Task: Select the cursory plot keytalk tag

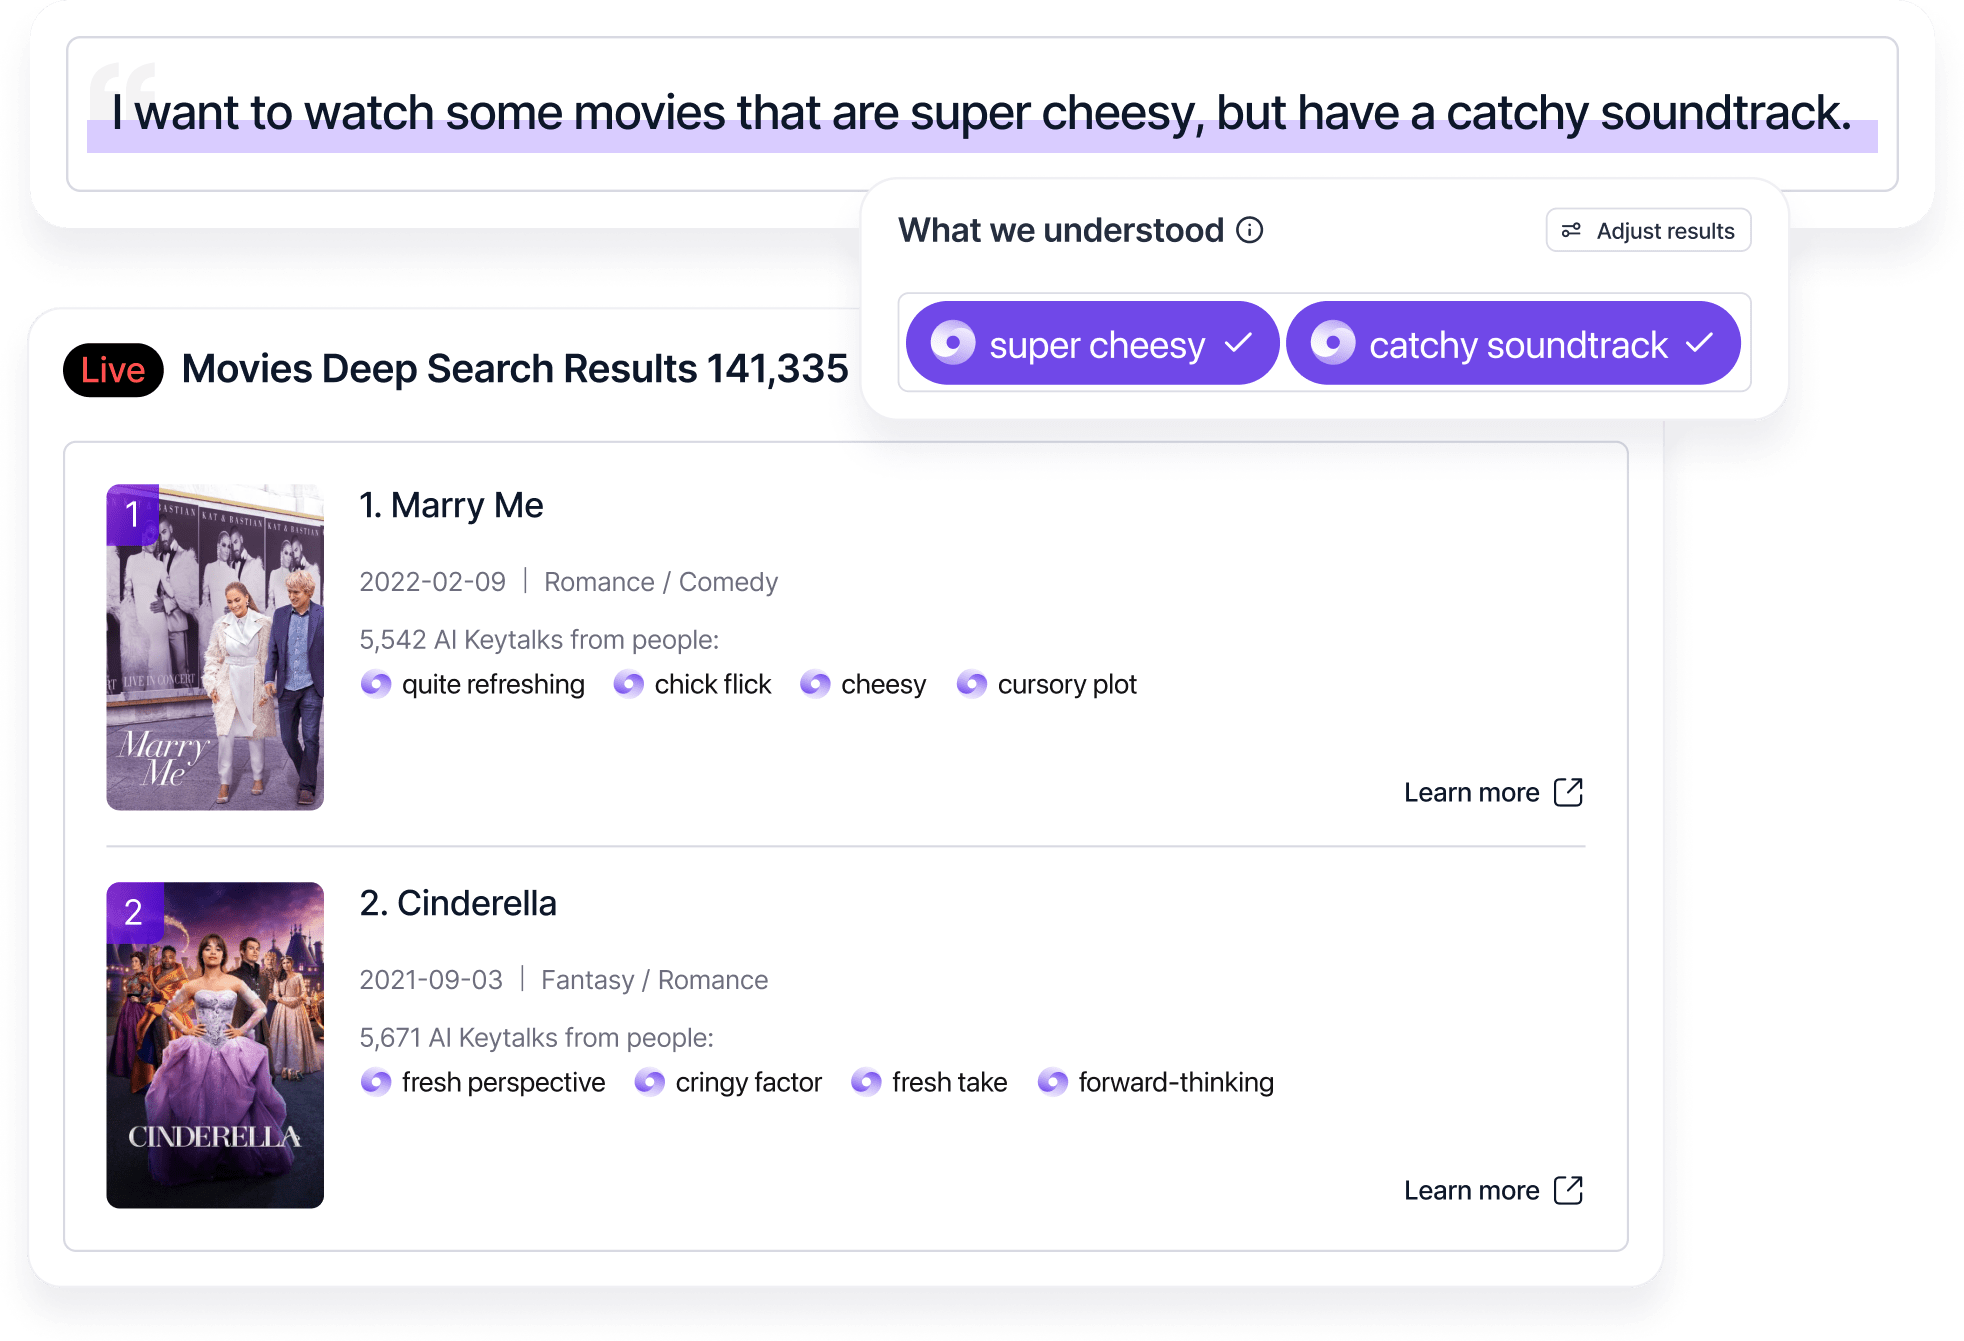Action: coord(1046,684)
